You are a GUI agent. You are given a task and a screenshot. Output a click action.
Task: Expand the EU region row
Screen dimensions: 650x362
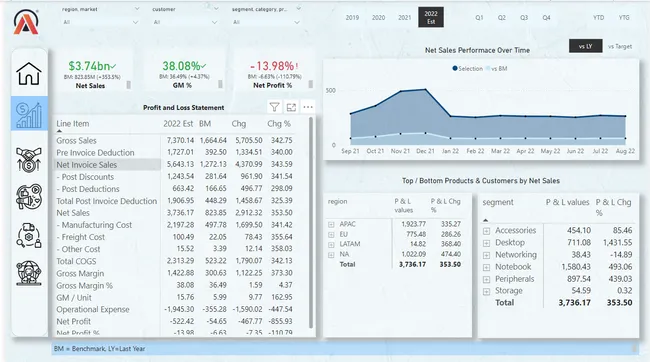coord(331,235)
